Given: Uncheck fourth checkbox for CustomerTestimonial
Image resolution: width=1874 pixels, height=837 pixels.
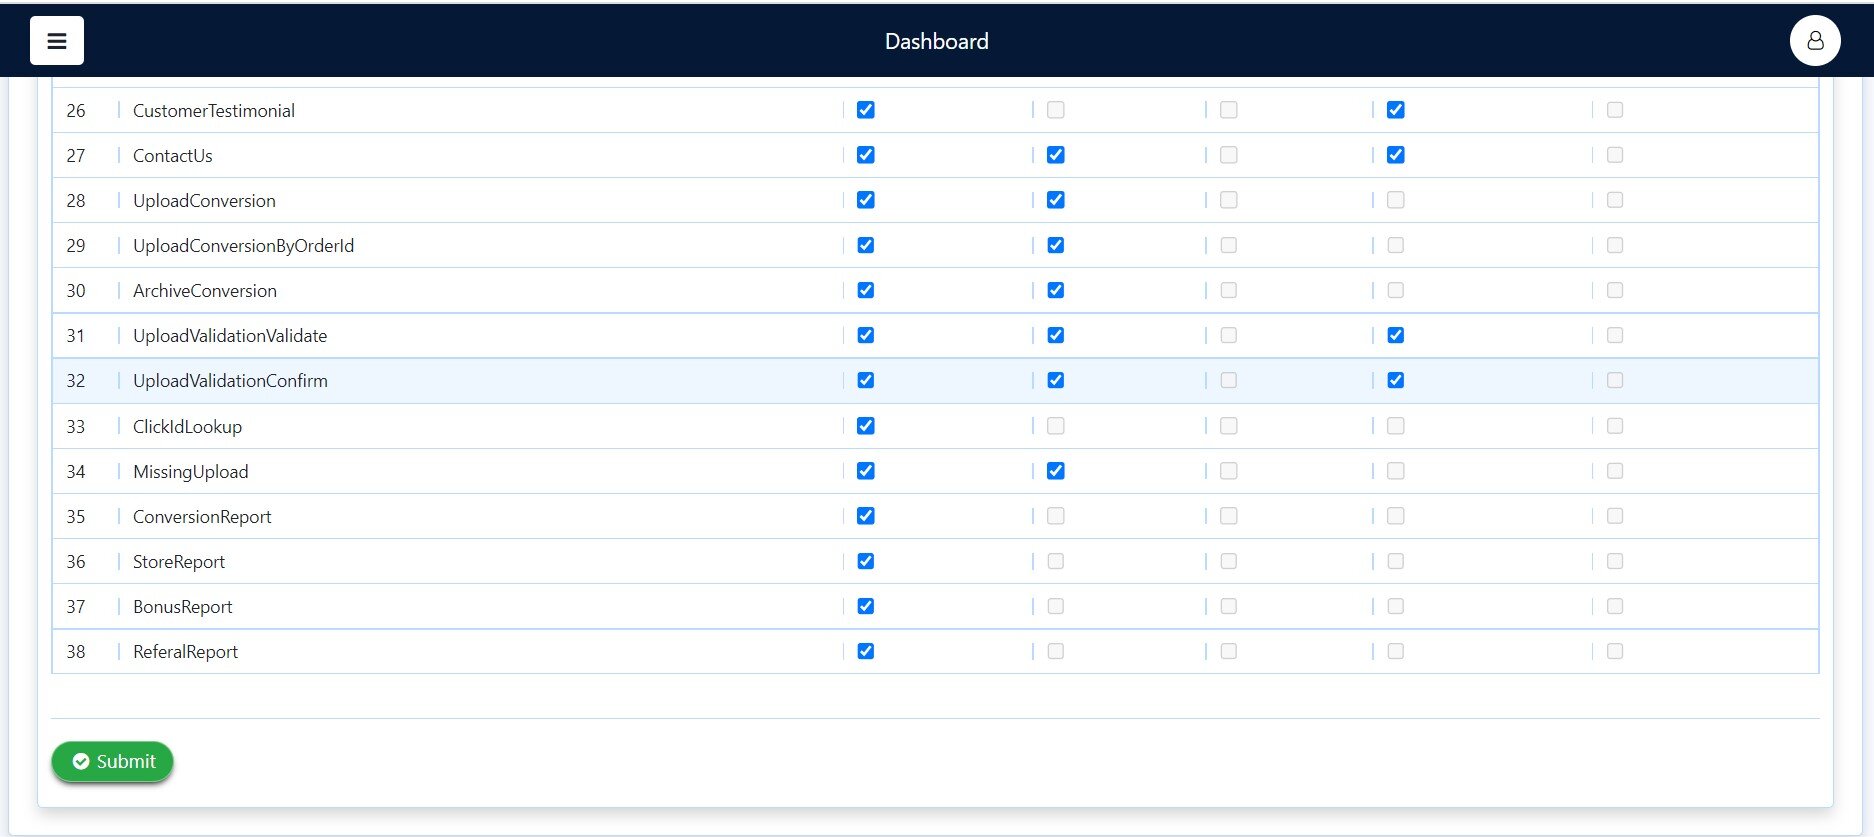Looking at the screenshot, I should [x=1396, y=110].
